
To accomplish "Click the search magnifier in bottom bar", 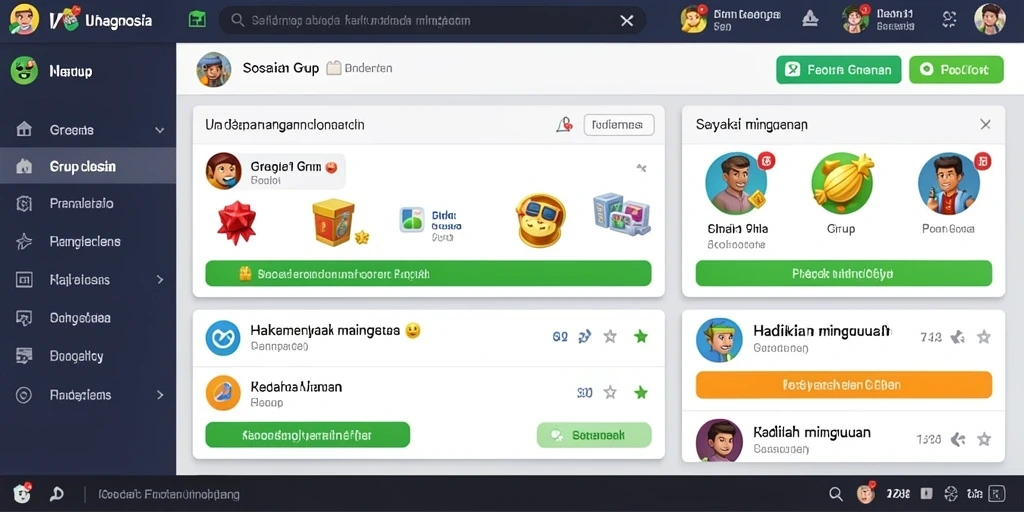I will [835, 494].
